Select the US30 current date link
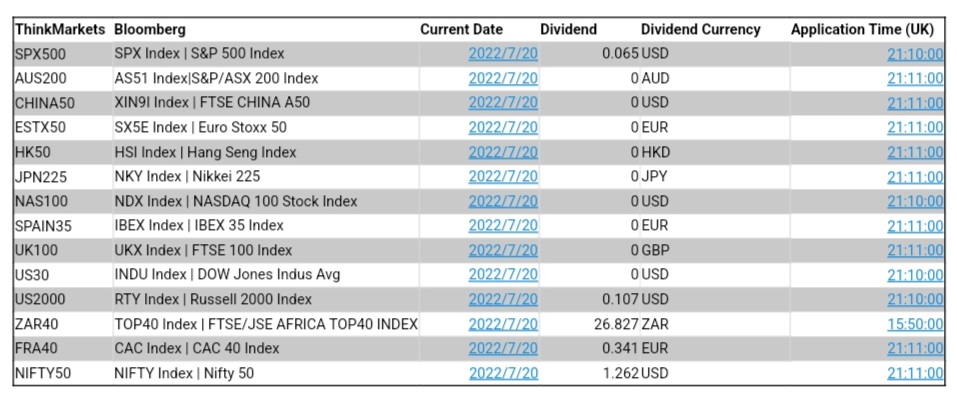This screenshot has height=402, width=957. (503, 274)
